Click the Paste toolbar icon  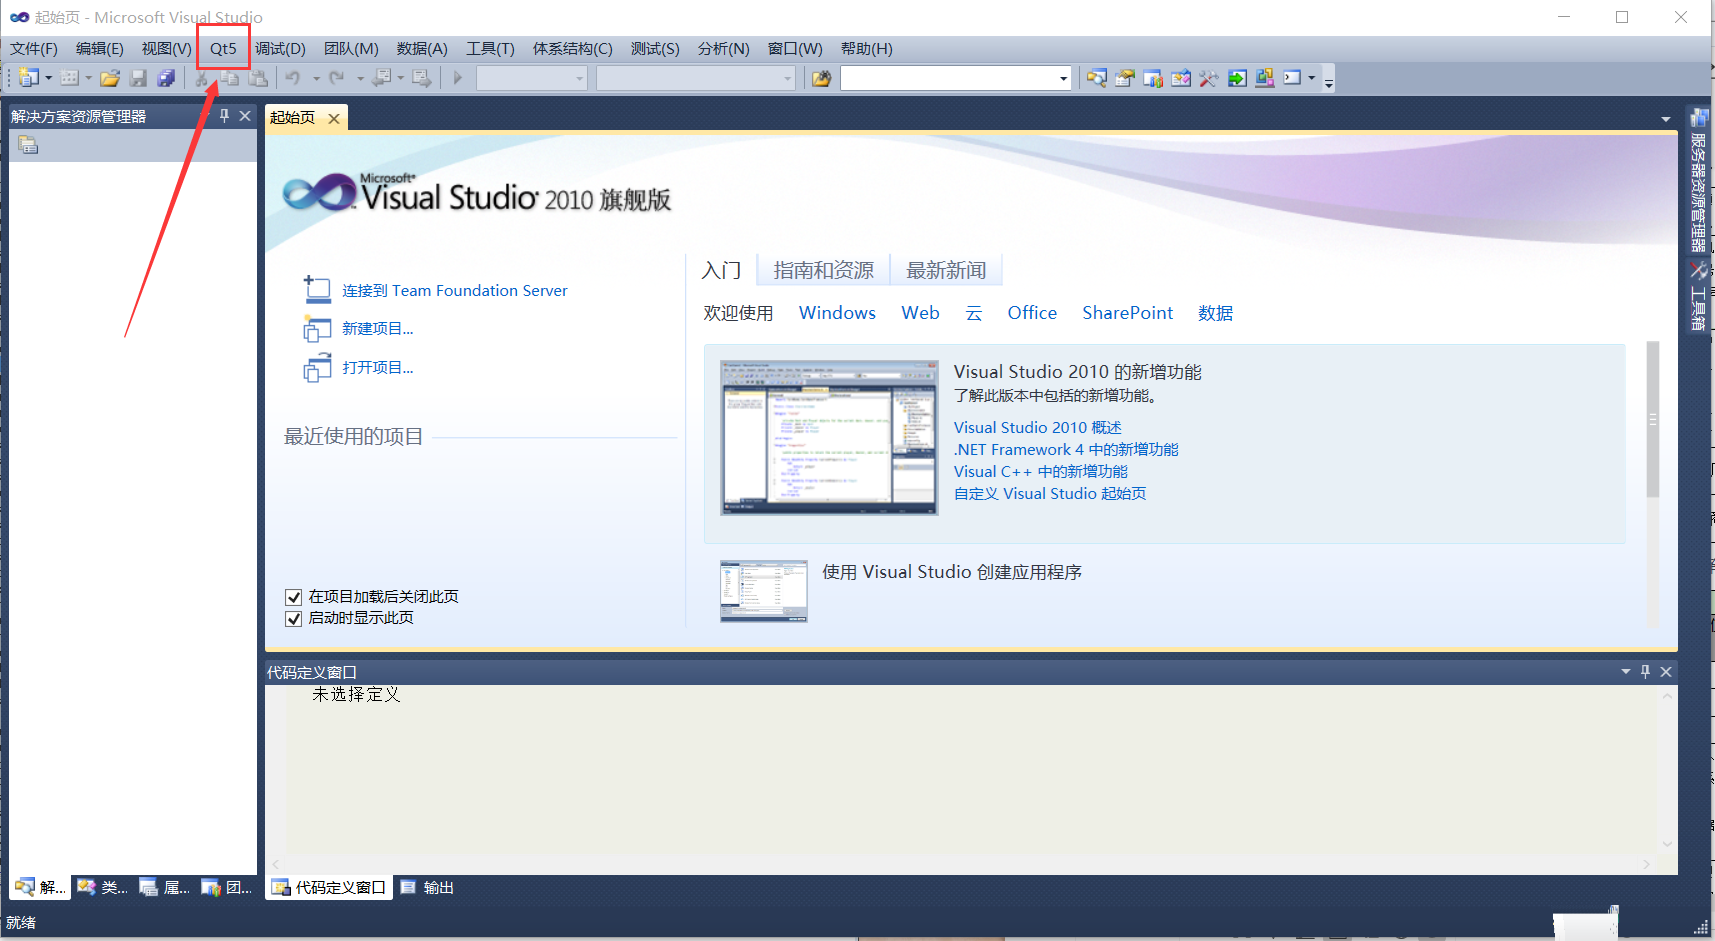[x=257, y=78]
